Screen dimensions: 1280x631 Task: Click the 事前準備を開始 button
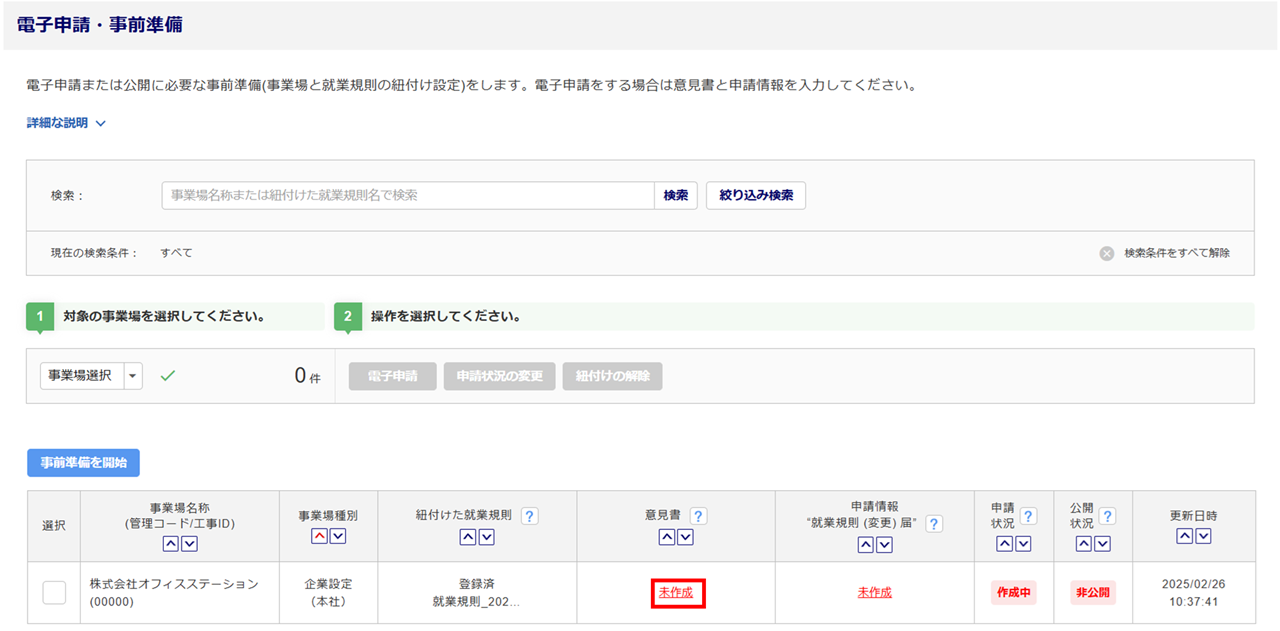tap(83, 463)
